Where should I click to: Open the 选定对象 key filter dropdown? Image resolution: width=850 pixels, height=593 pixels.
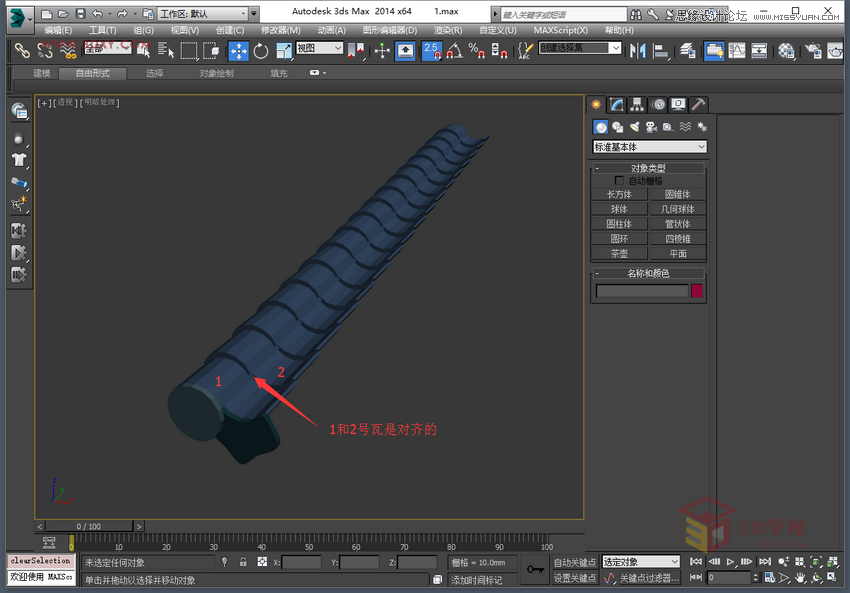pos(640,561)
